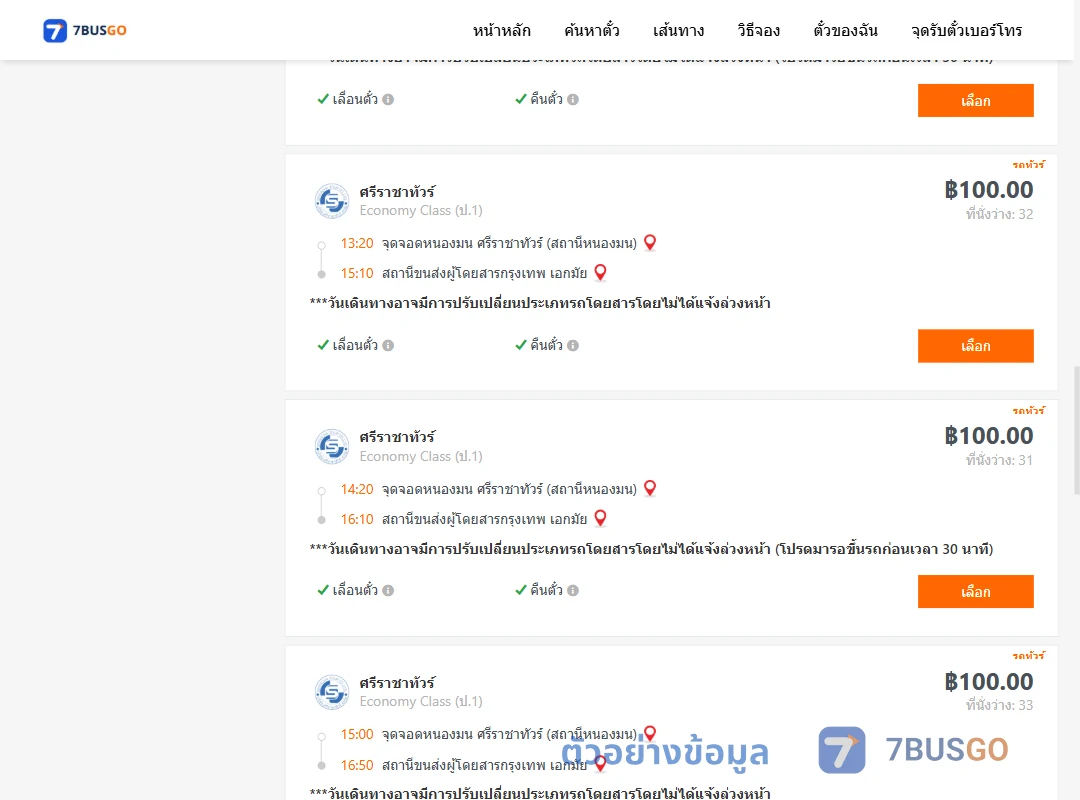Click info icon next to คืนตั๋ว in 14:20 trip
This screenshot has width=1080, height=800.
point(573,591)
